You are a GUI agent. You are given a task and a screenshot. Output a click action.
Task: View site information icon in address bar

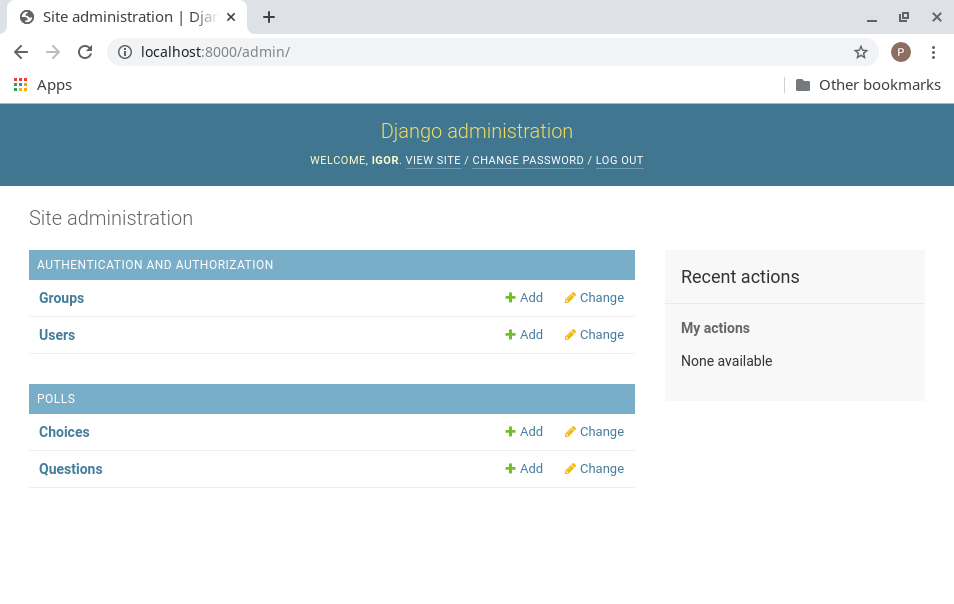pyautogui.click(x=125, y=52)
